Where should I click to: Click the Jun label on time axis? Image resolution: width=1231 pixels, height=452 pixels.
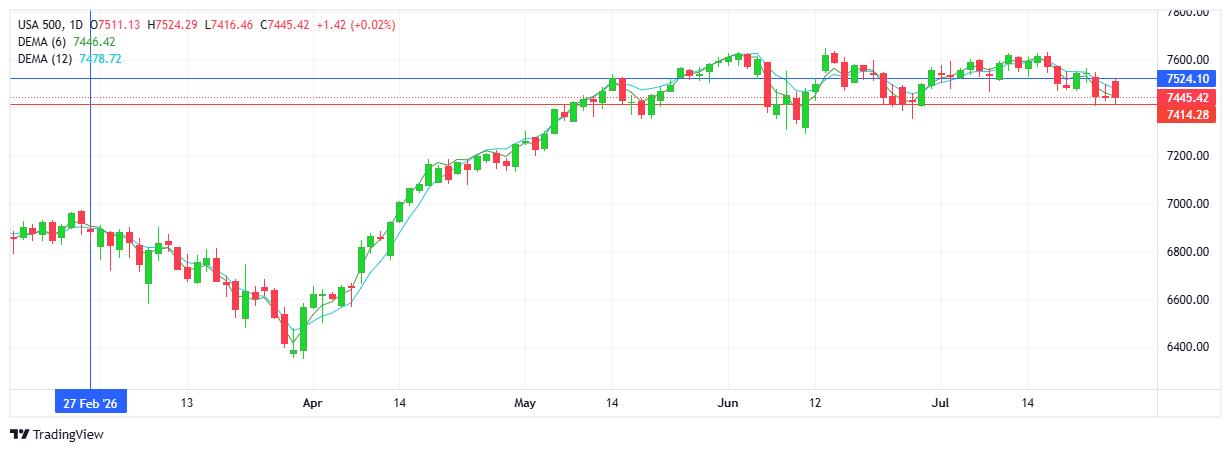(728, 404)
